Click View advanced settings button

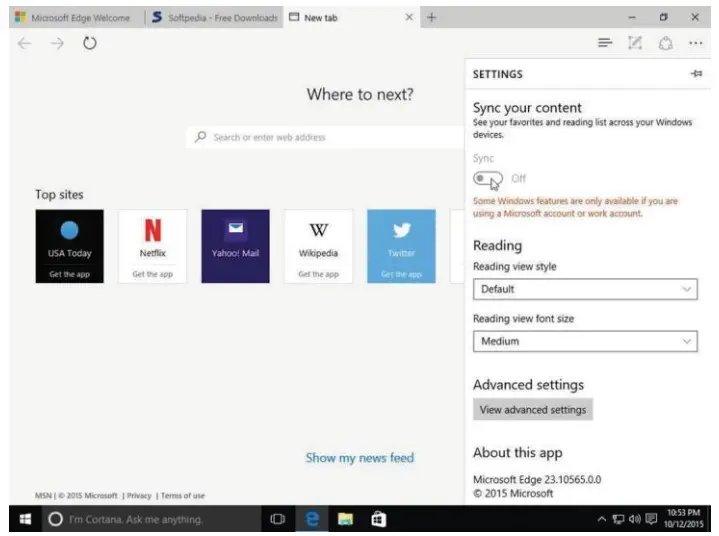tap(533, 409)
